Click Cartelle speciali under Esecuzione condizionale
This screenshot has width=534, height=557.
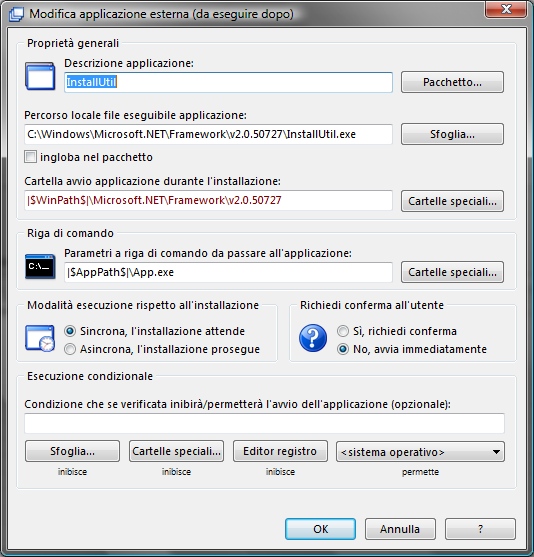point(177,451)
